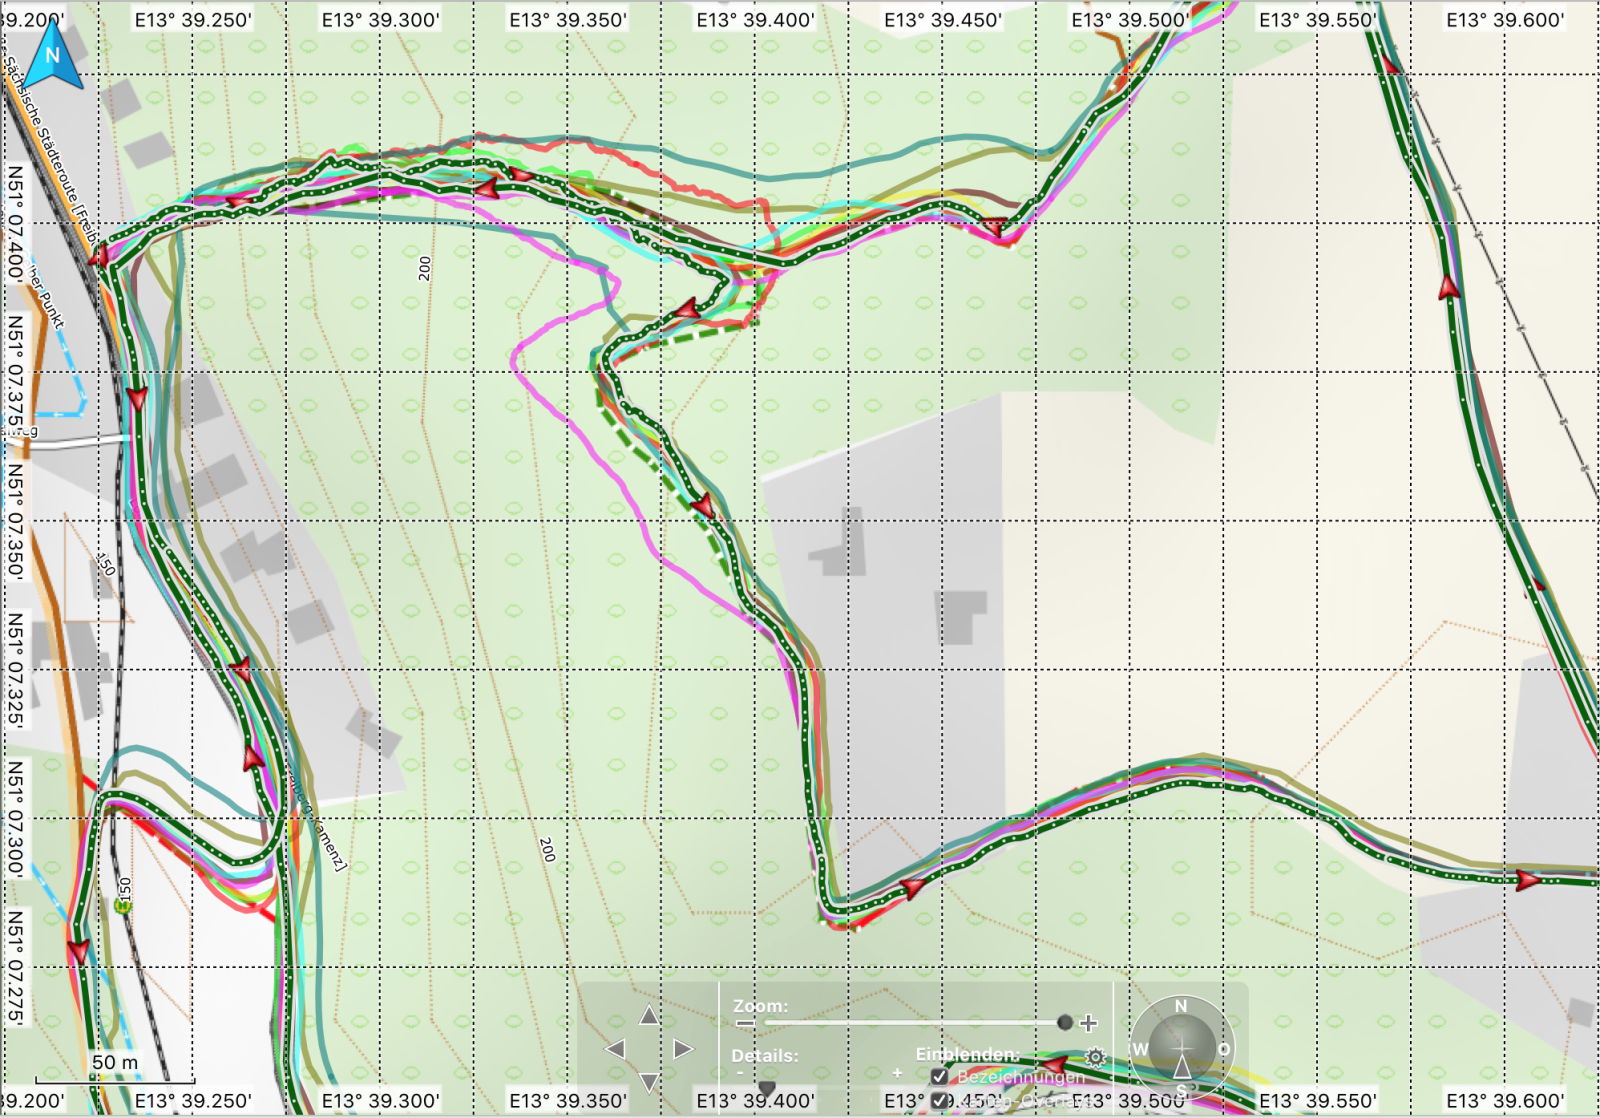Click the compass rotation control
The height and width of the screenshot is (1118, 1600).
1181,1048
